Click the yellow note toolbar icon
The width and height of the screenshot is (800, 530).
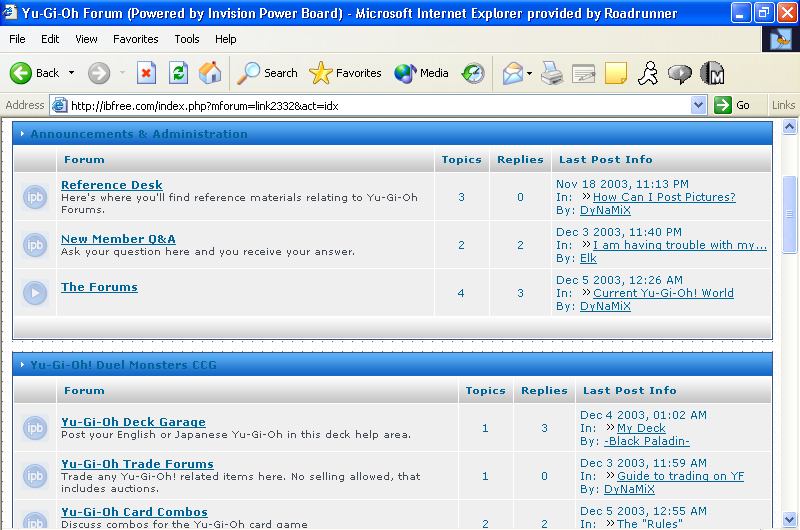[x=616, y=73]
